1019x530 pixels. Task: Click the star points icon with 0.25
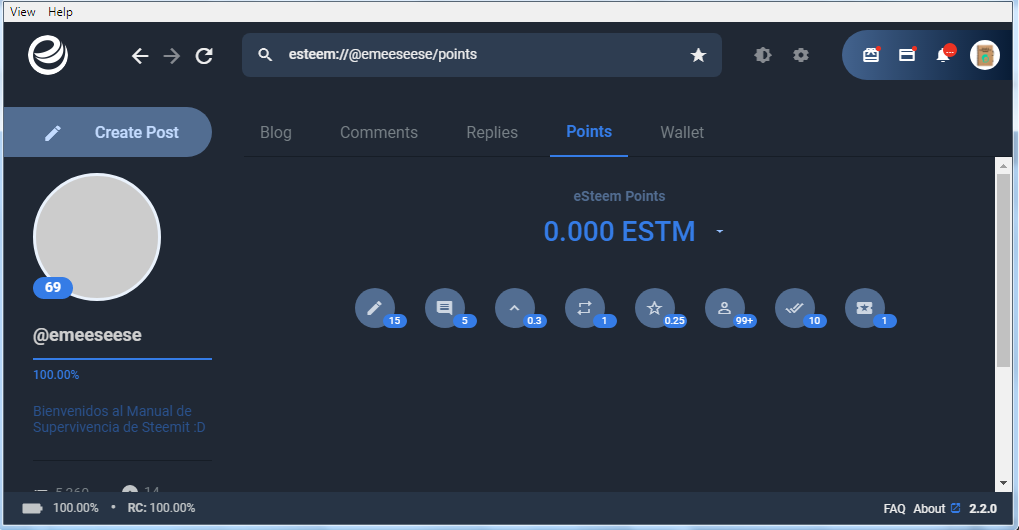655,308
